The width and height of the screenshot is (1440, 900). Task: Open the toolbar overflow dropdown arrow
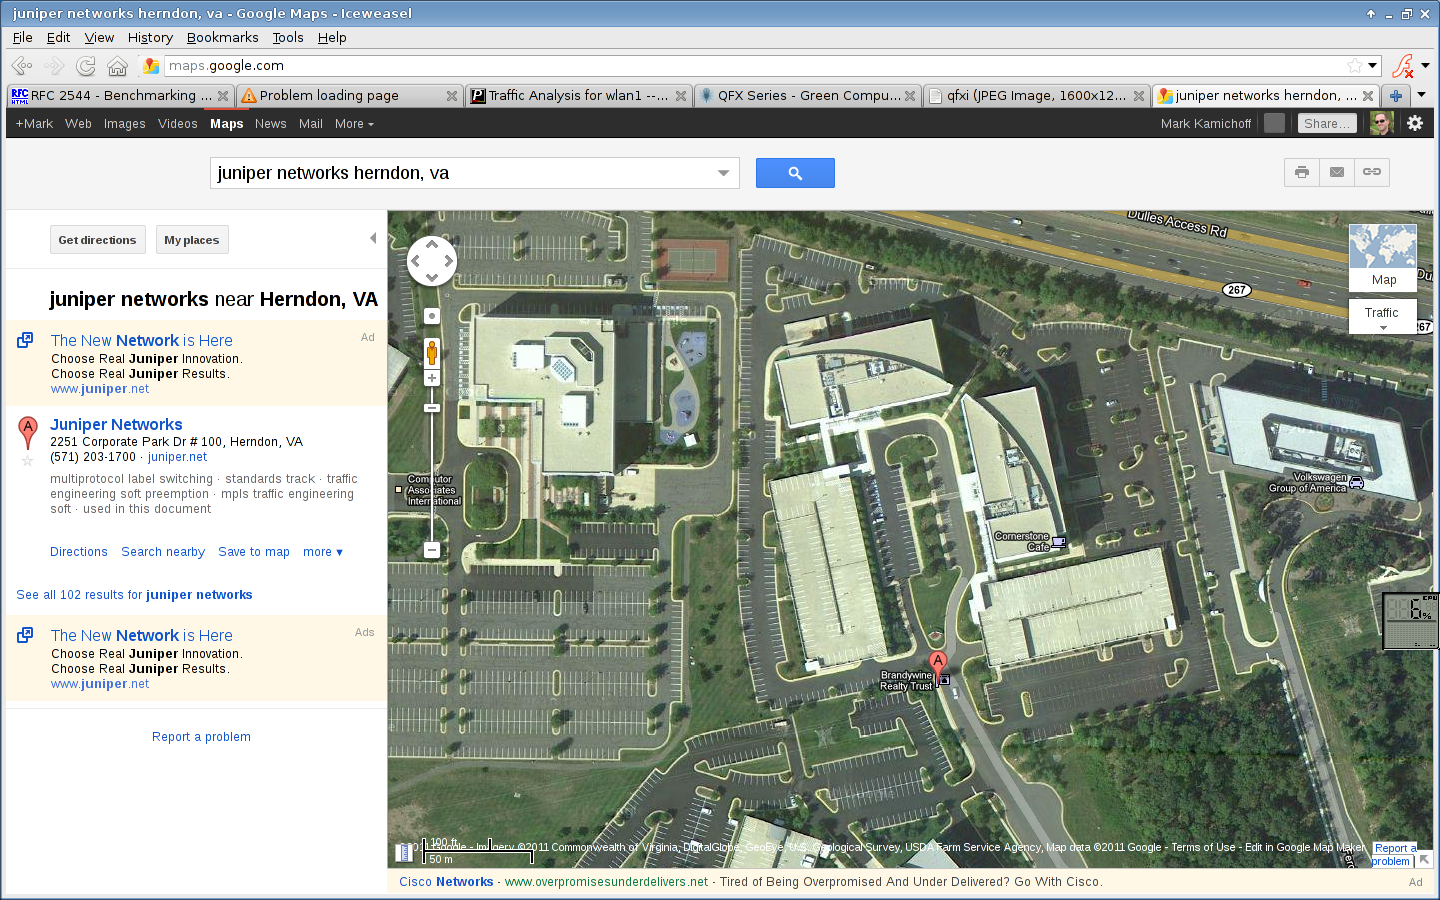(x=1426, y=66)
